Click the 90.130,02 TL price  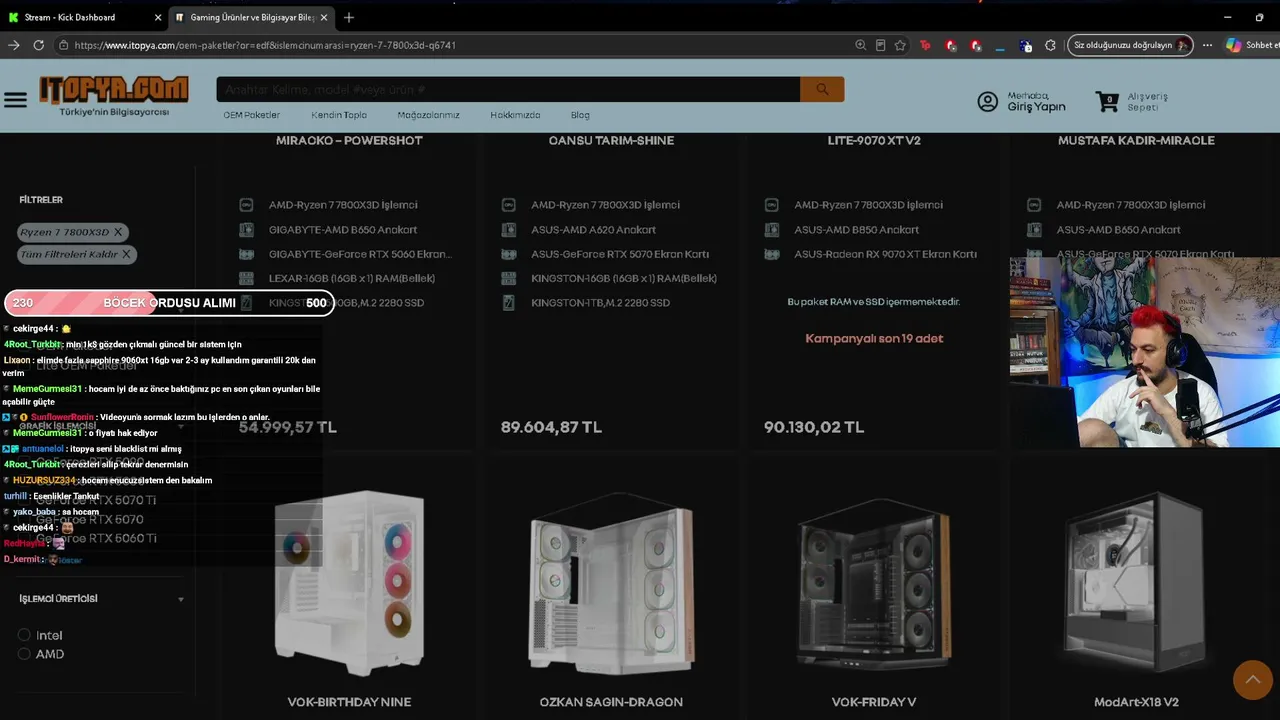point(814,427)
